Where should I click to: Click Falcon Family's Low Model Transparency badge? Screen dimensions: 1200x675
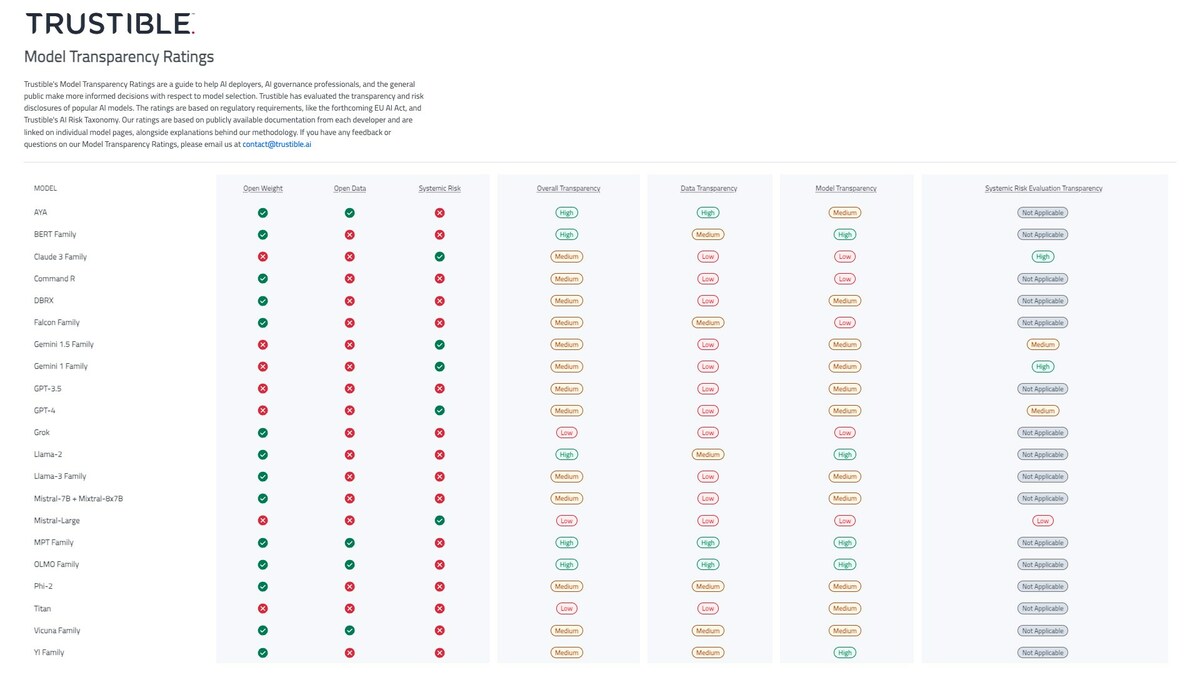(845, 323)
